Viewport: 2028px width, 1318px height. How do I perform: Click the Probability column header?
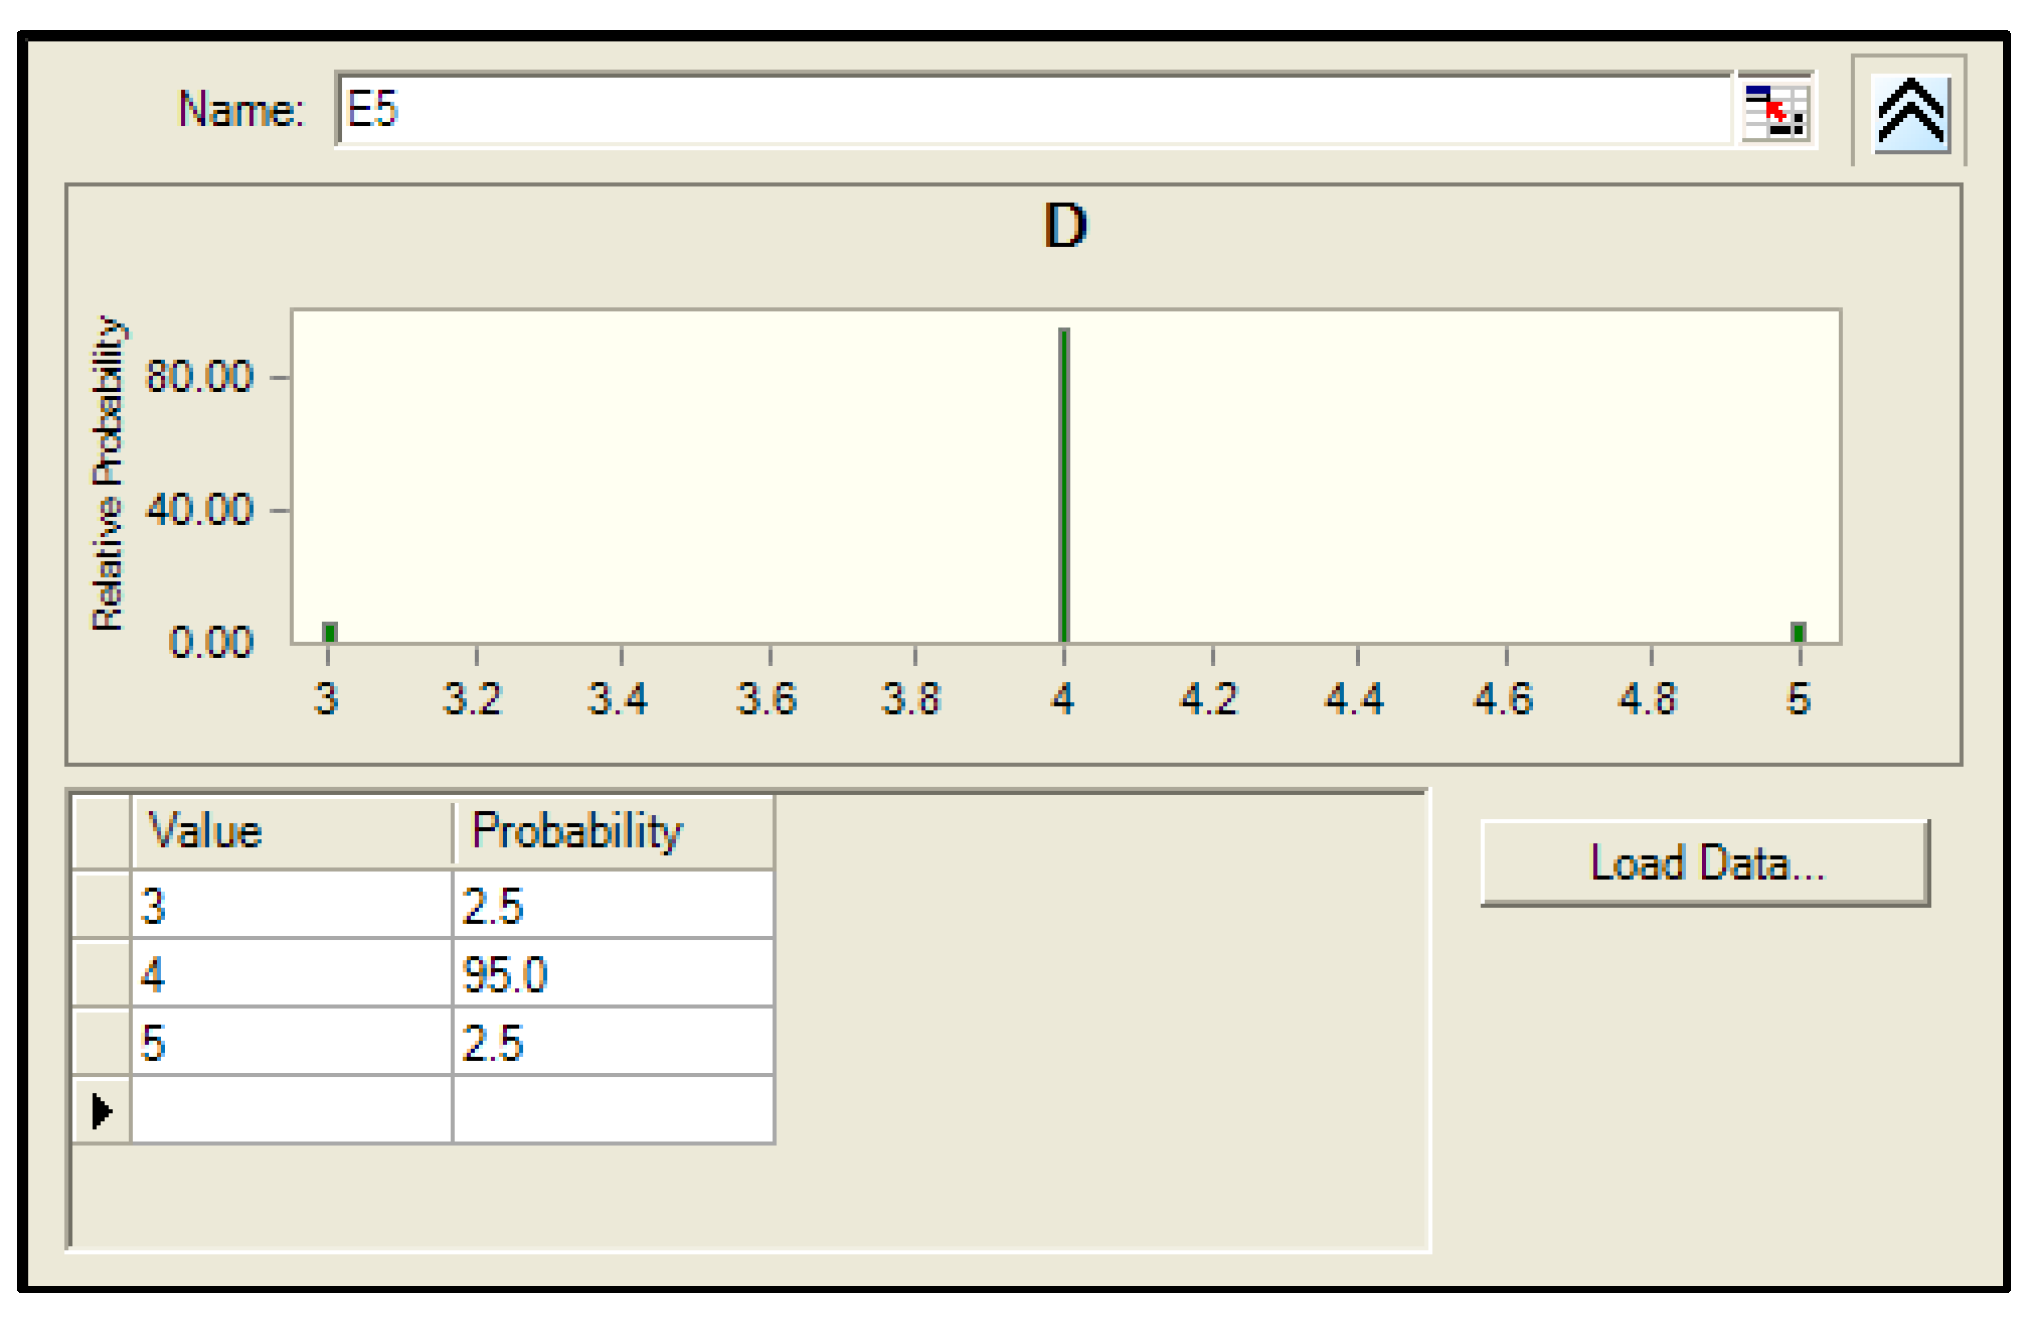pyautogui.click(x=613, y=831)
